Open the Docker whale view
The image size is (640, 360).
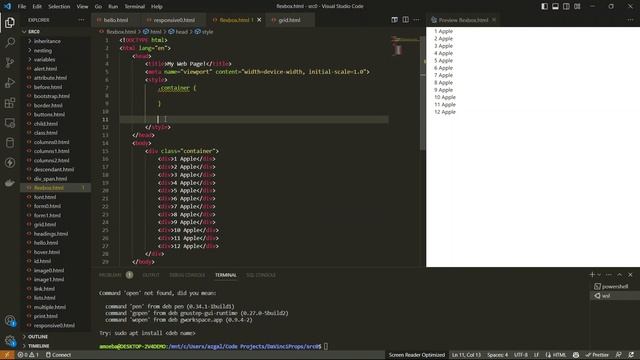10,182
